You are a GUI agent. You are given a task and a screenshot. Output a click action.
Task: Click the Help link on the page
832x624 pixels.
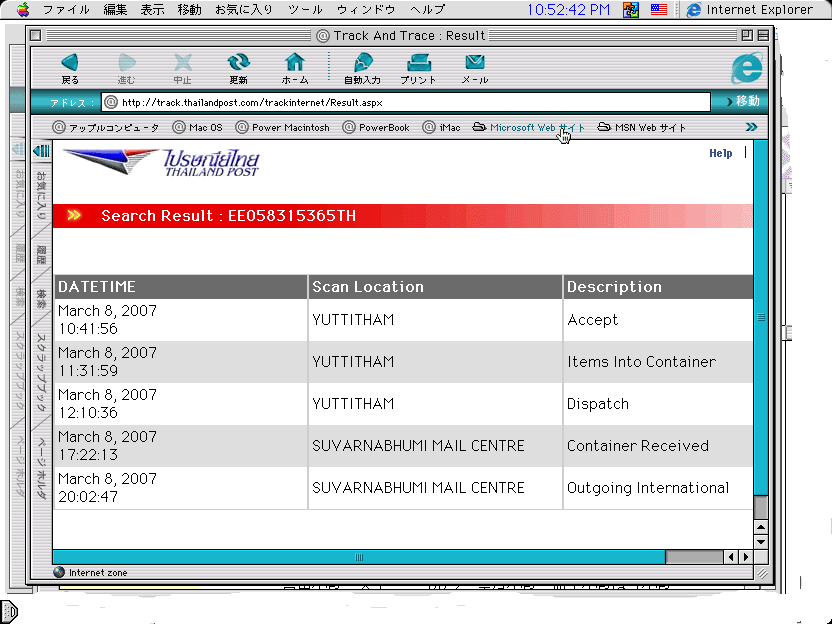(720, 153)
